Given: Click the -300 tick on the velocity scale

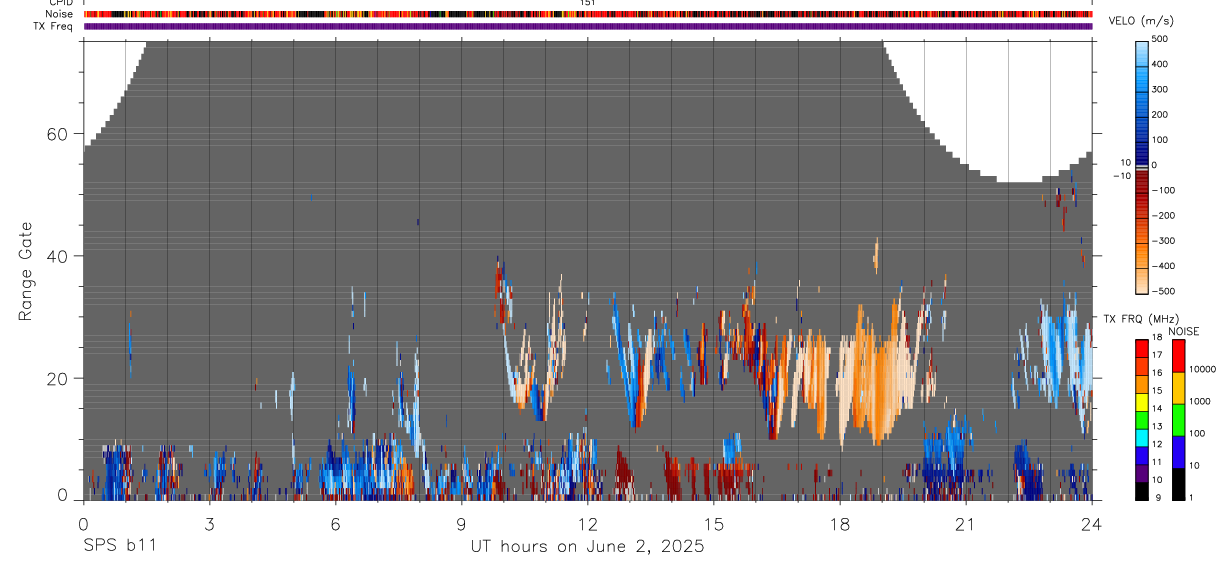Looking at the screenshot, I should coord(1165,241).
